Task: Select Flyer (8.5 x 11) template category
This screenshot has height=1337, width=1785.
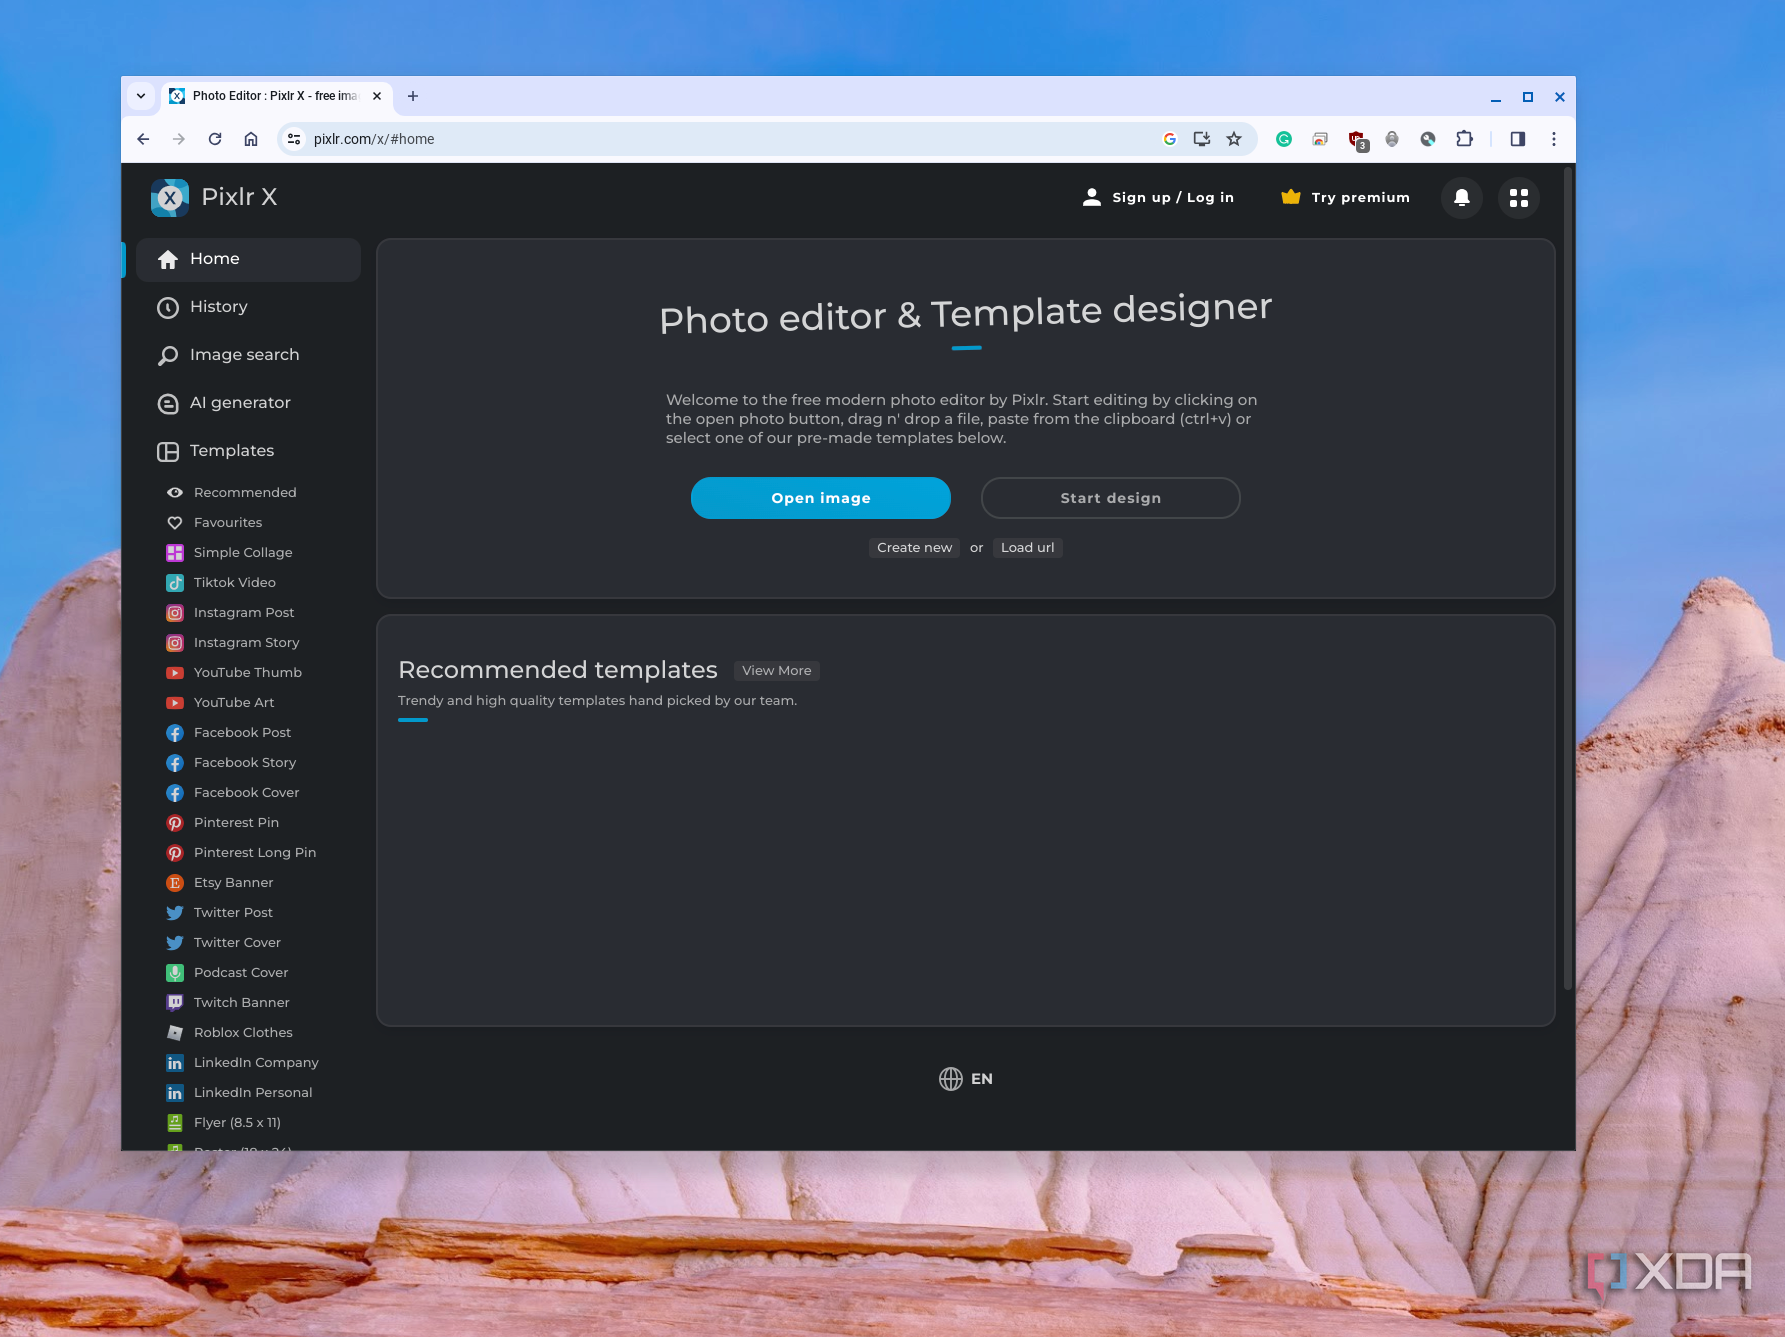Action: (x=223, y=1123)
